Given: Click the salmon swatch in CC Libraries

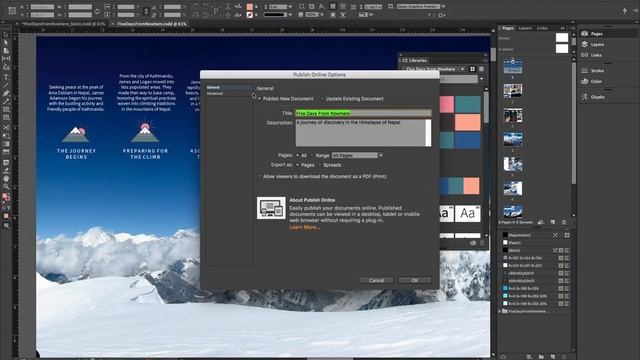Looking at the screenshot, I should pos(468,122).
